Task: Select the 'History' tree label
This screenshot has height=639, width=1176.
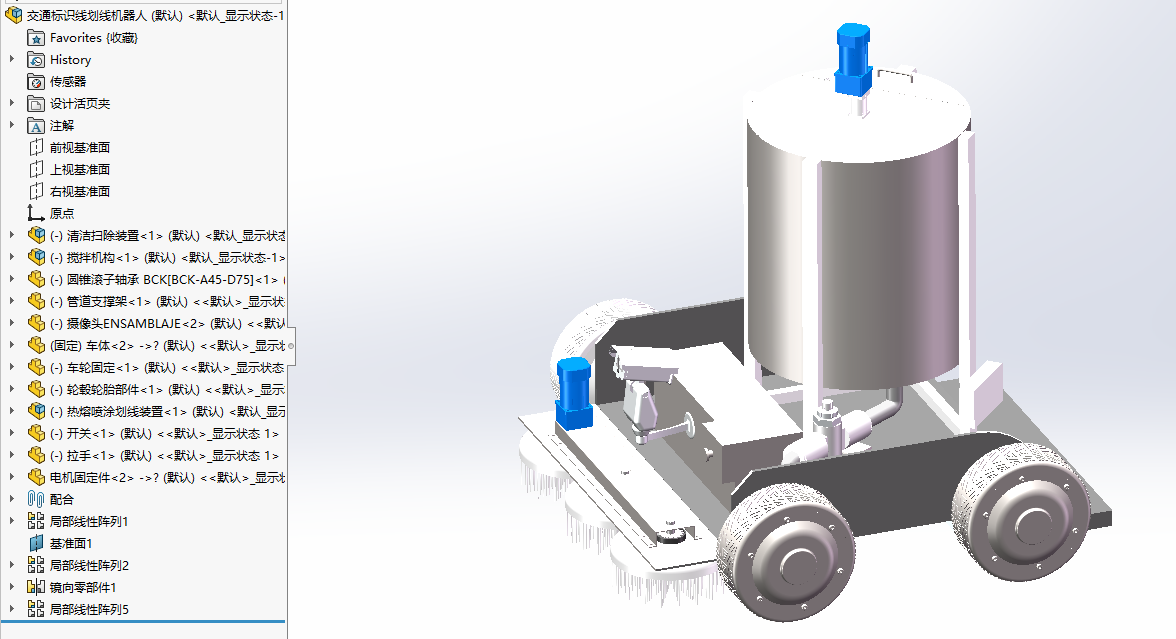Action: tap(70, 59)
